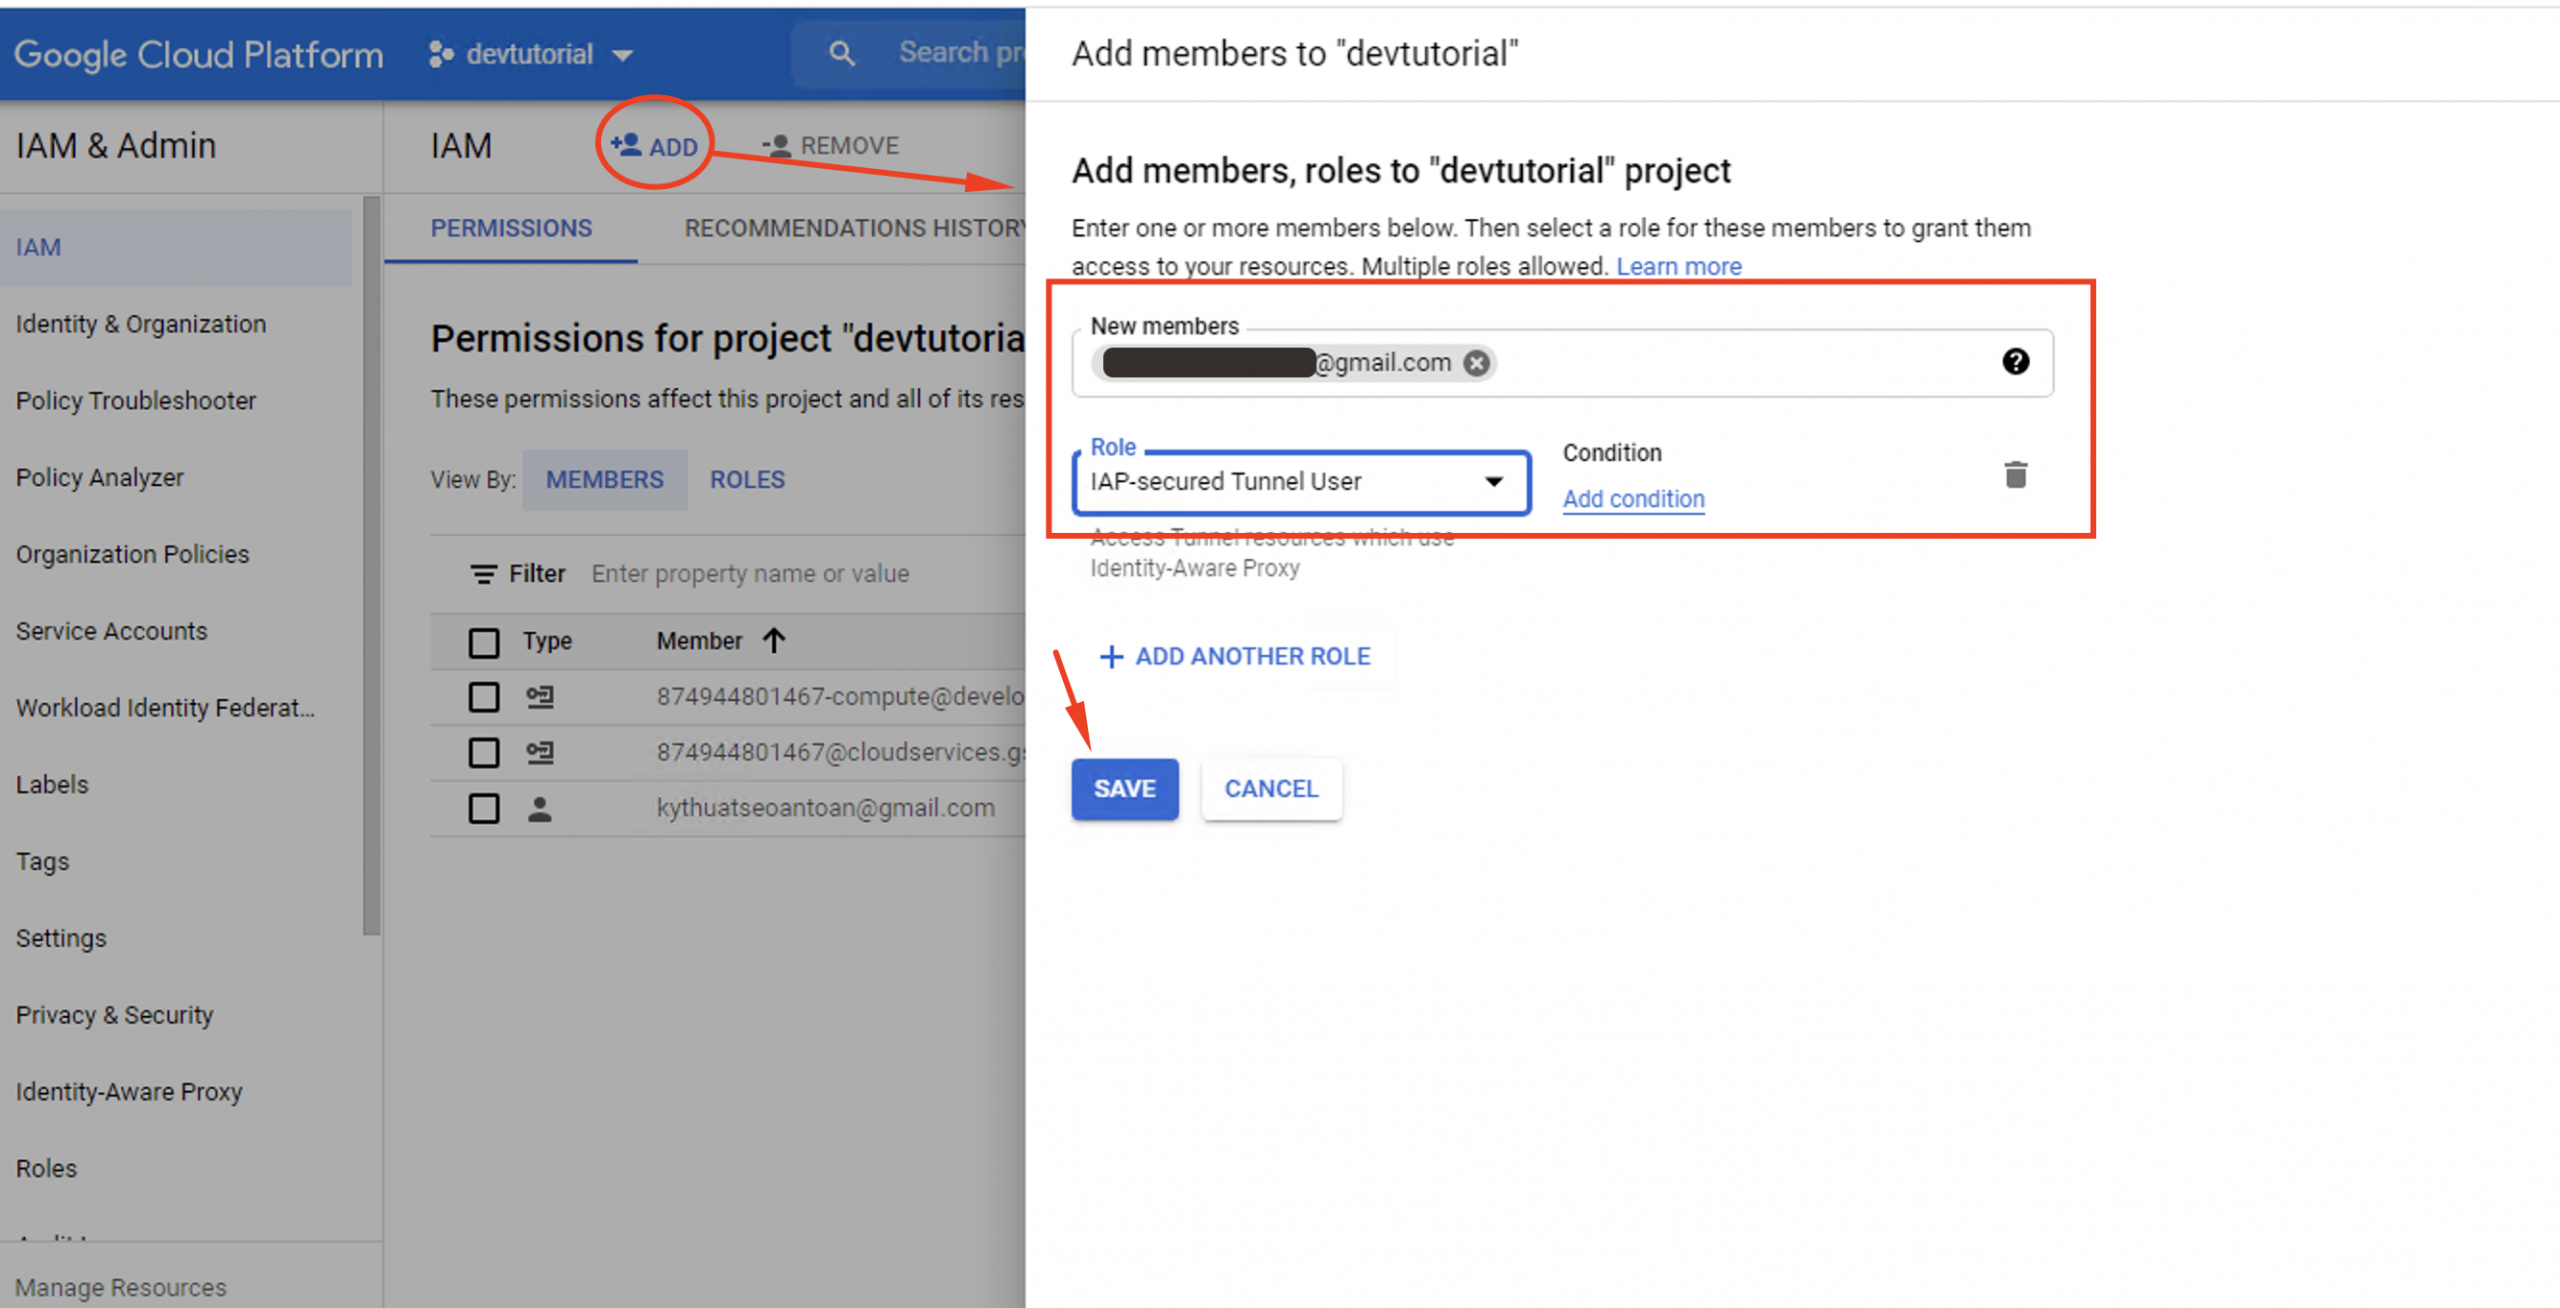Check the kythuatseoantoan@gmail.com member checkbox
Viewport: 2560px width, 1308px height.
coord(484,808)
